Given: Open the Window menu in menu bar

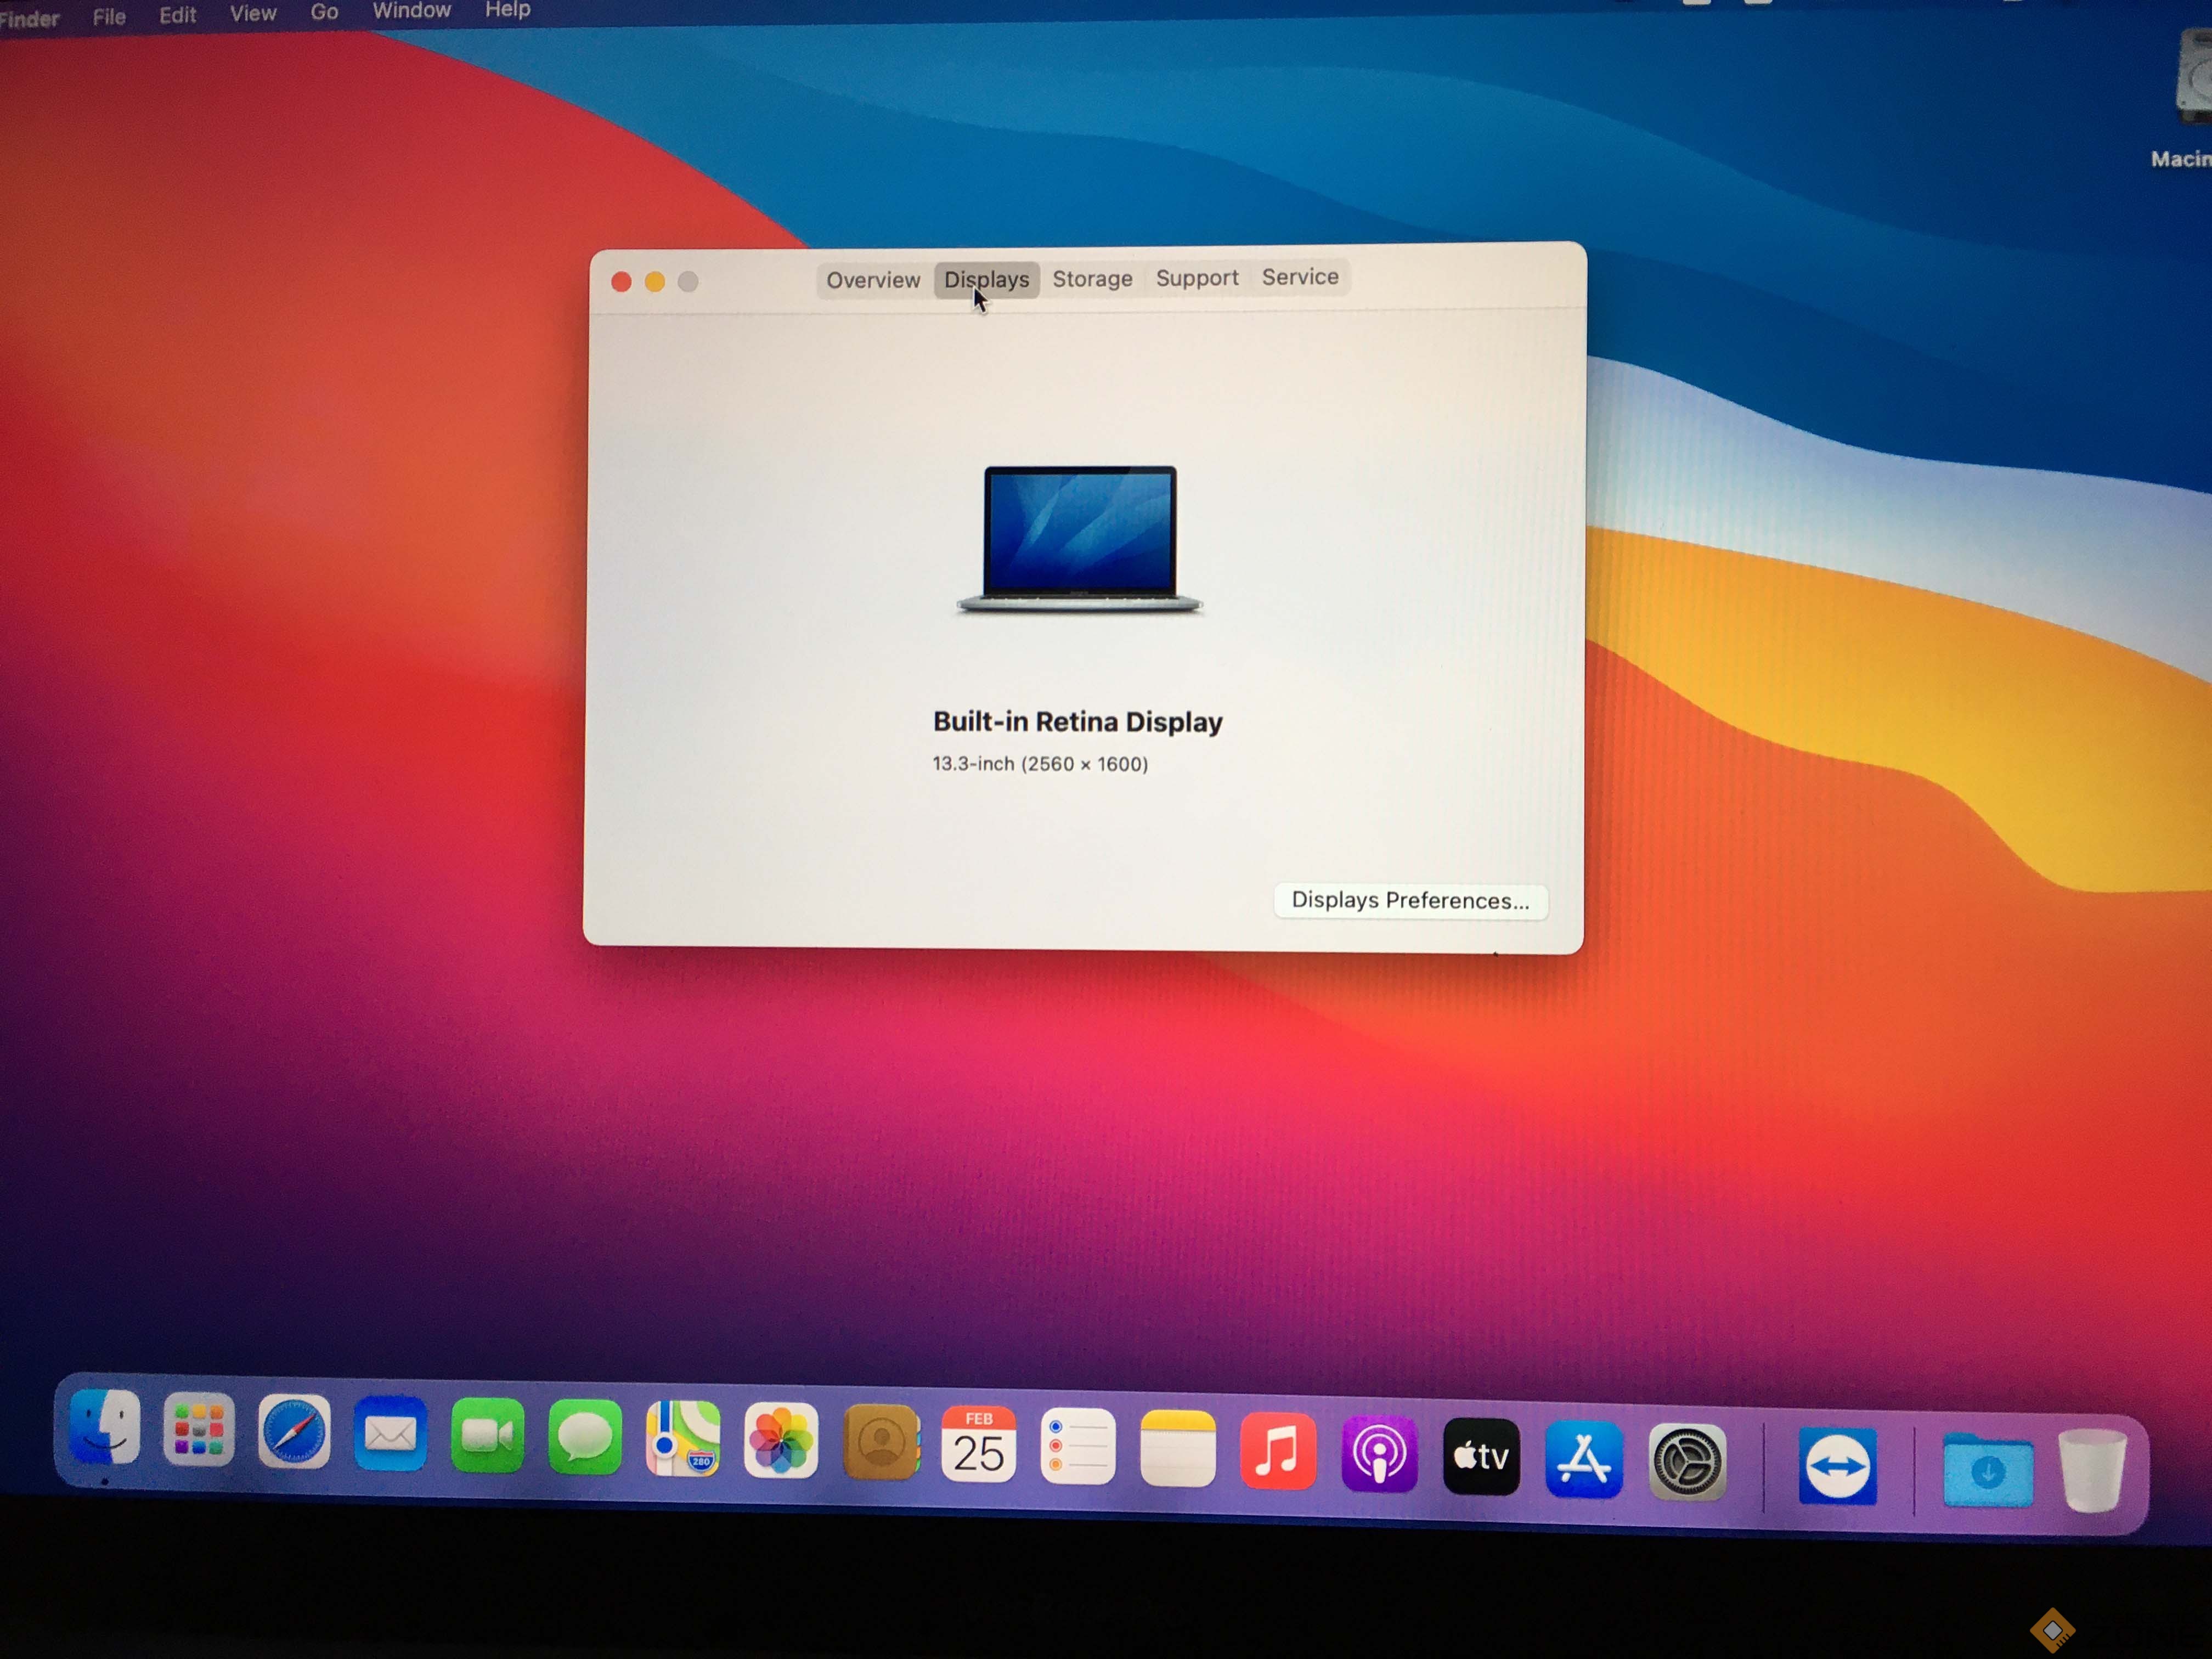Looking at the screenshot, I should point(411,11).
